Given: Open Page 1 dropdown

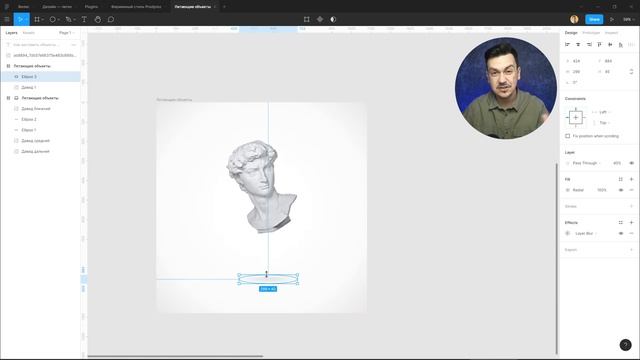Looking at the screenshot, I should point(67,33).
